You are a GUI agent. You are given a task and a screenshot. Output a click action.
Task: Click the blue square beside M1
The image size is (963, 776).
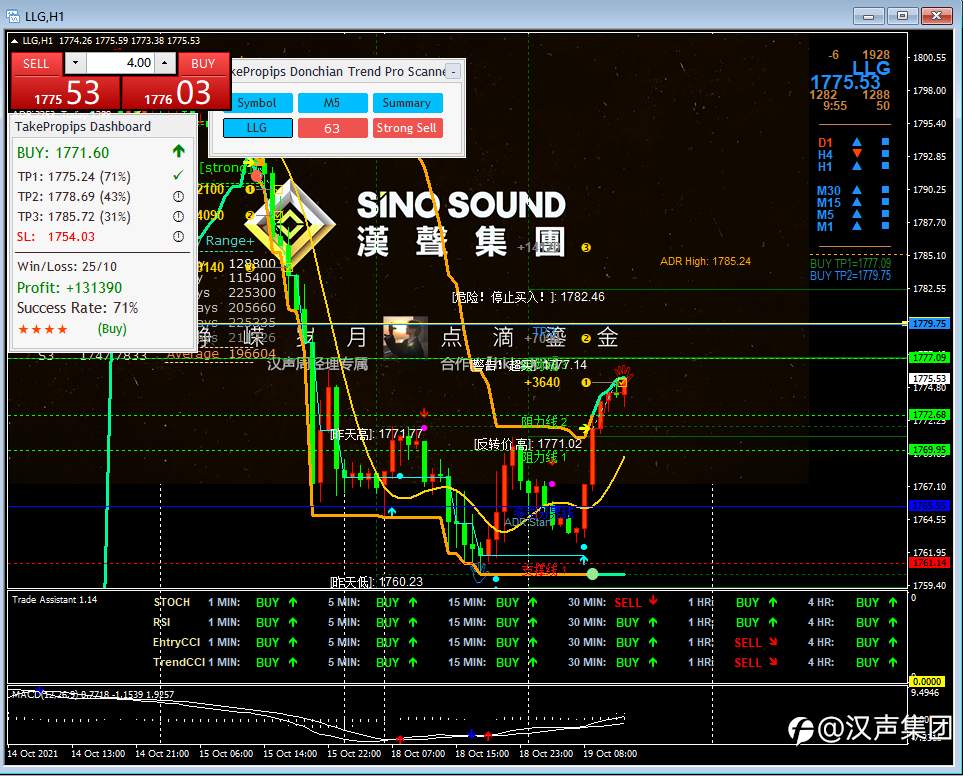(x=885, y=226)
